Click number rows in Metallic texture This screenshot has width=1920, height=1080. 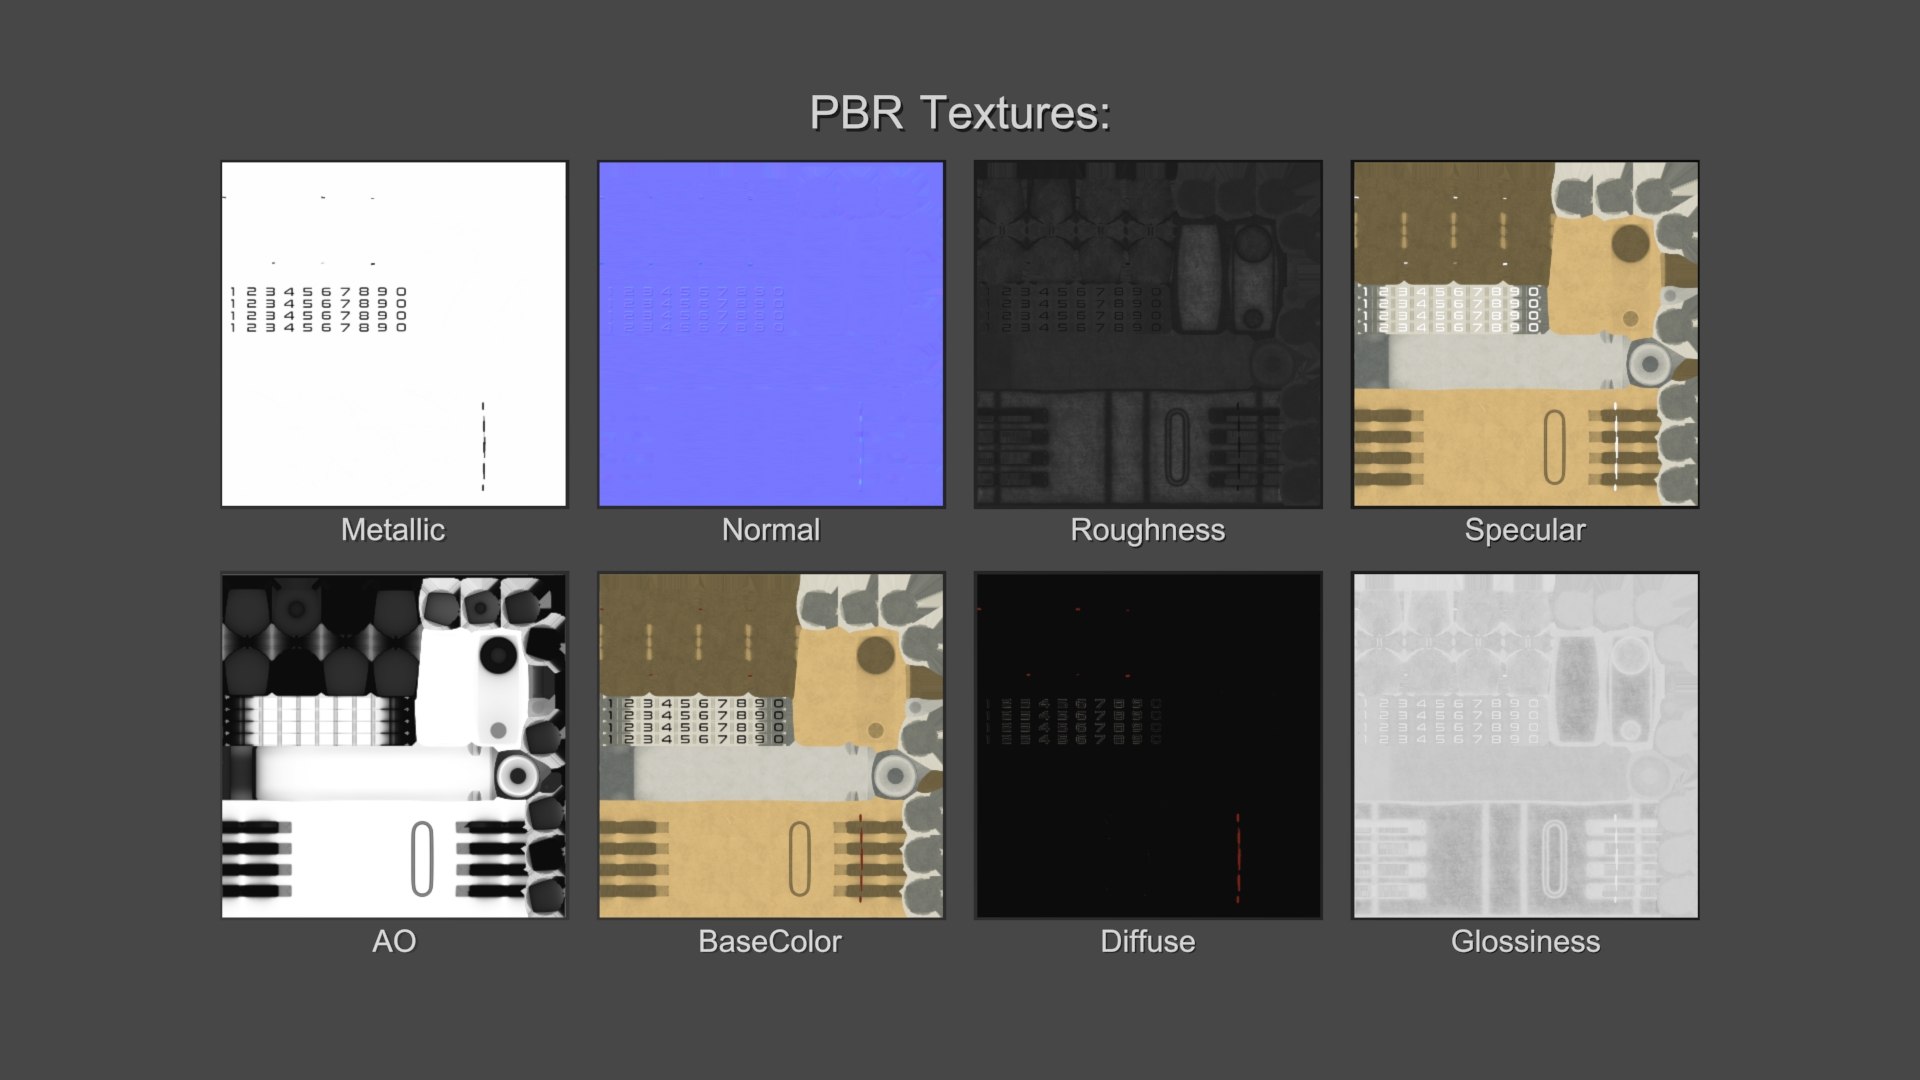pos(318,309)
